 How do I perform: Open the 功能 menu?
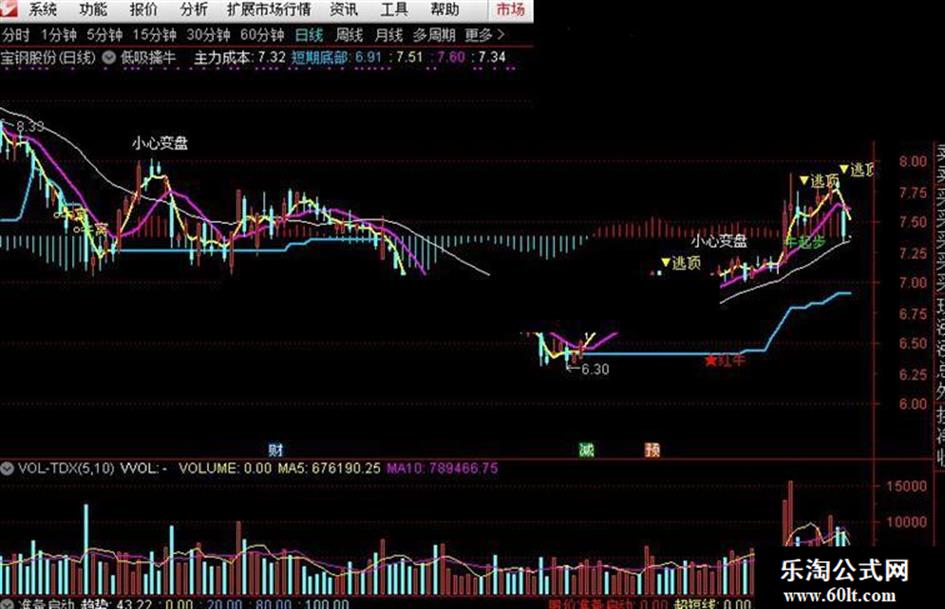(93, 10)
